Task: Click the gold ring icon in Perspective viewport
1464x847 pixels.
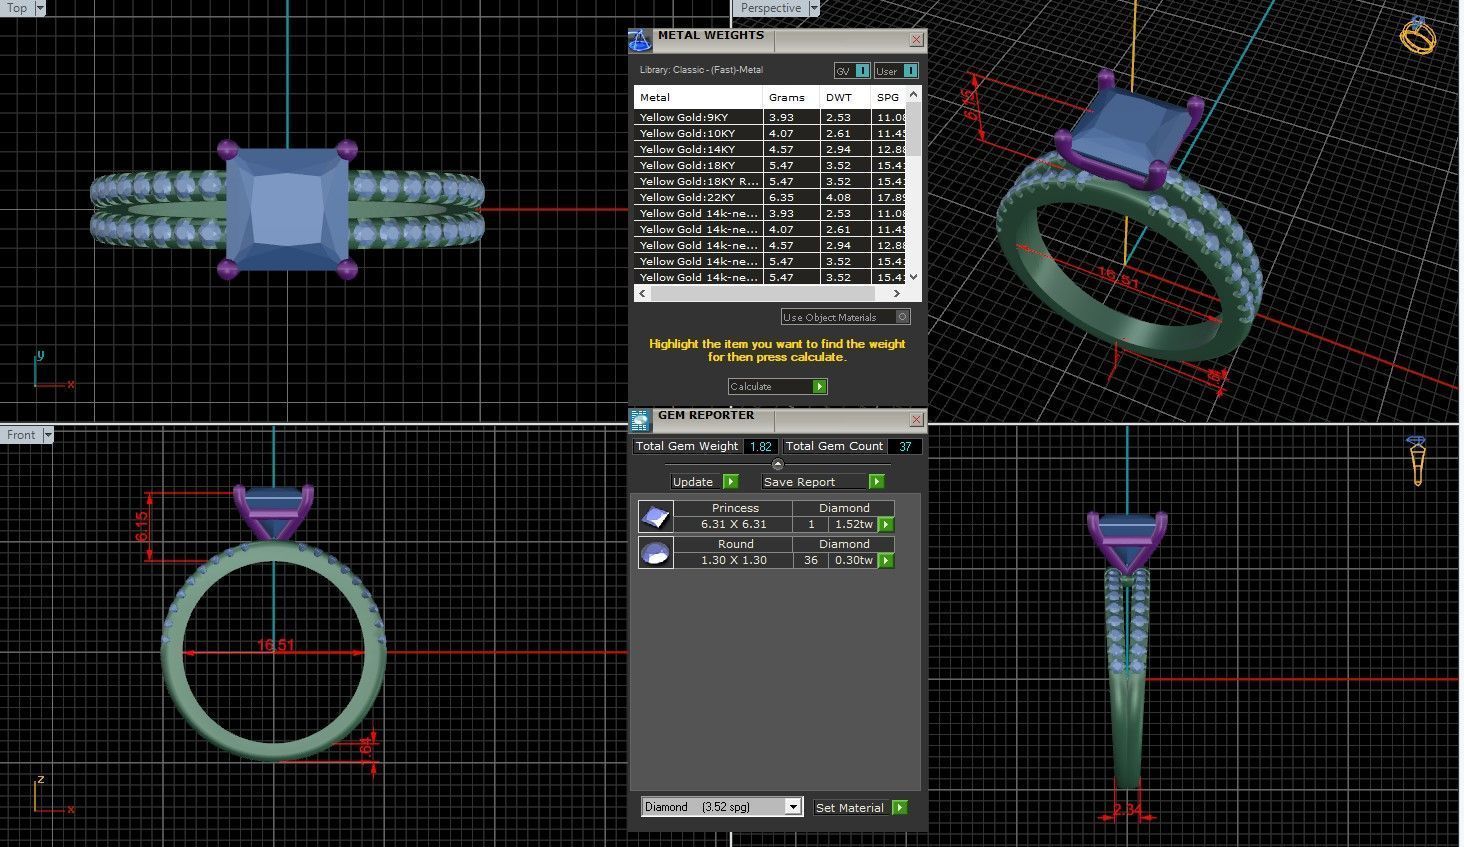Action: click(x=1417, y=35)
